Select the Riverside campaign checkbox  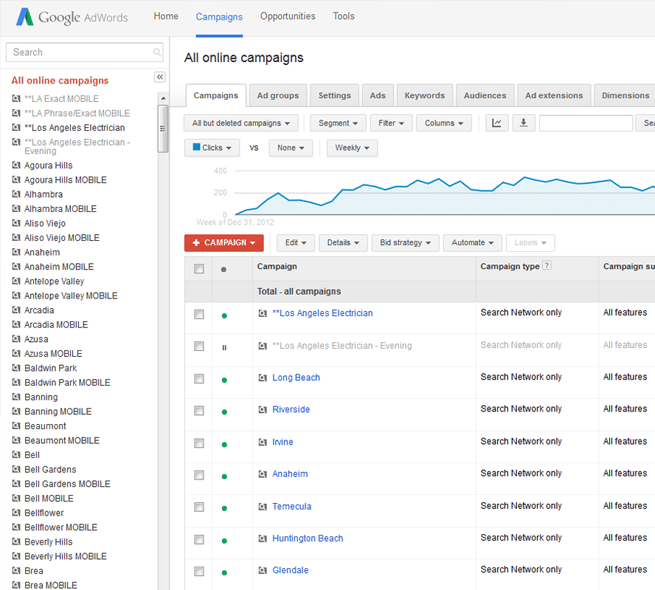(x=199, y=411)
